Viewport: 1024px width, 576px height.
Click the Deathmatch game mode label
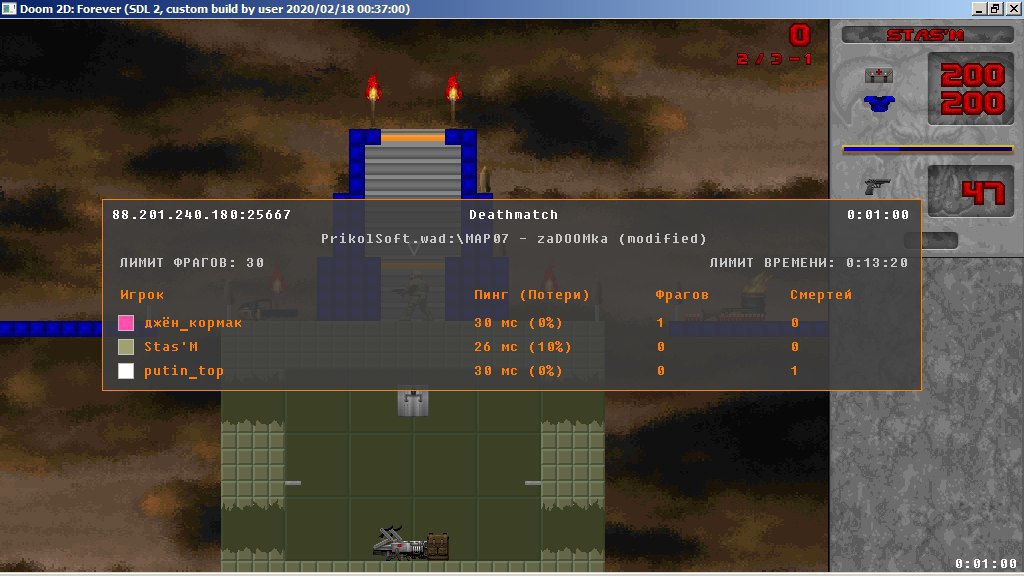click(x=513, y=214)
